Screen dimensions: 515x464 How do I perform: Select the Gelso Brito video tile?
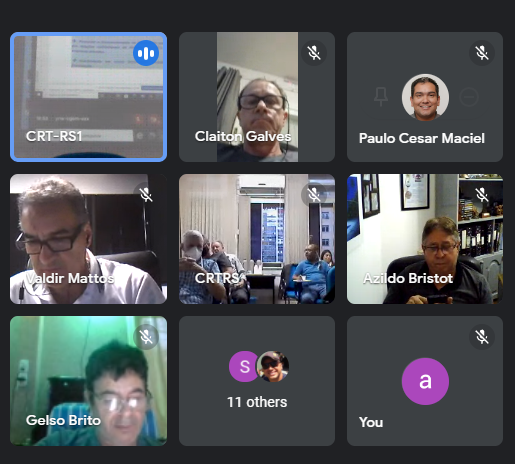[x=88, y=381]
